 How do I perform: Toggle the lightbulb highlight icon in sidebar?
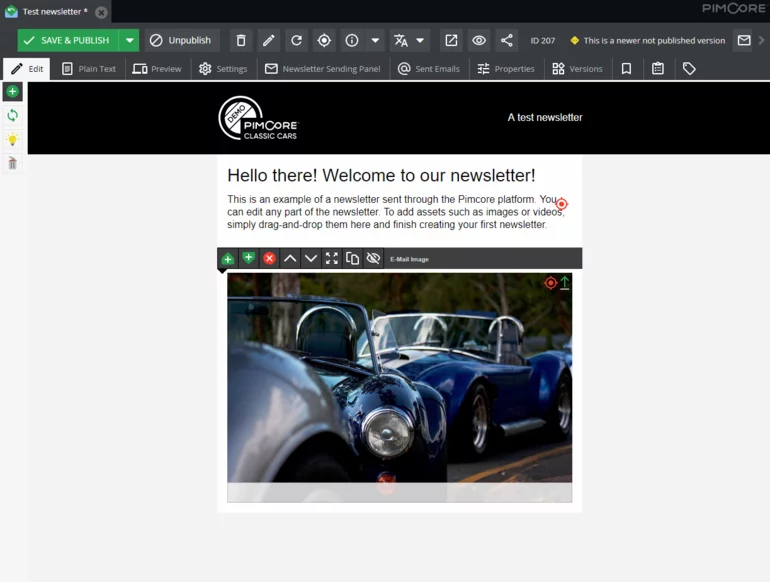(x=13, y=139)
